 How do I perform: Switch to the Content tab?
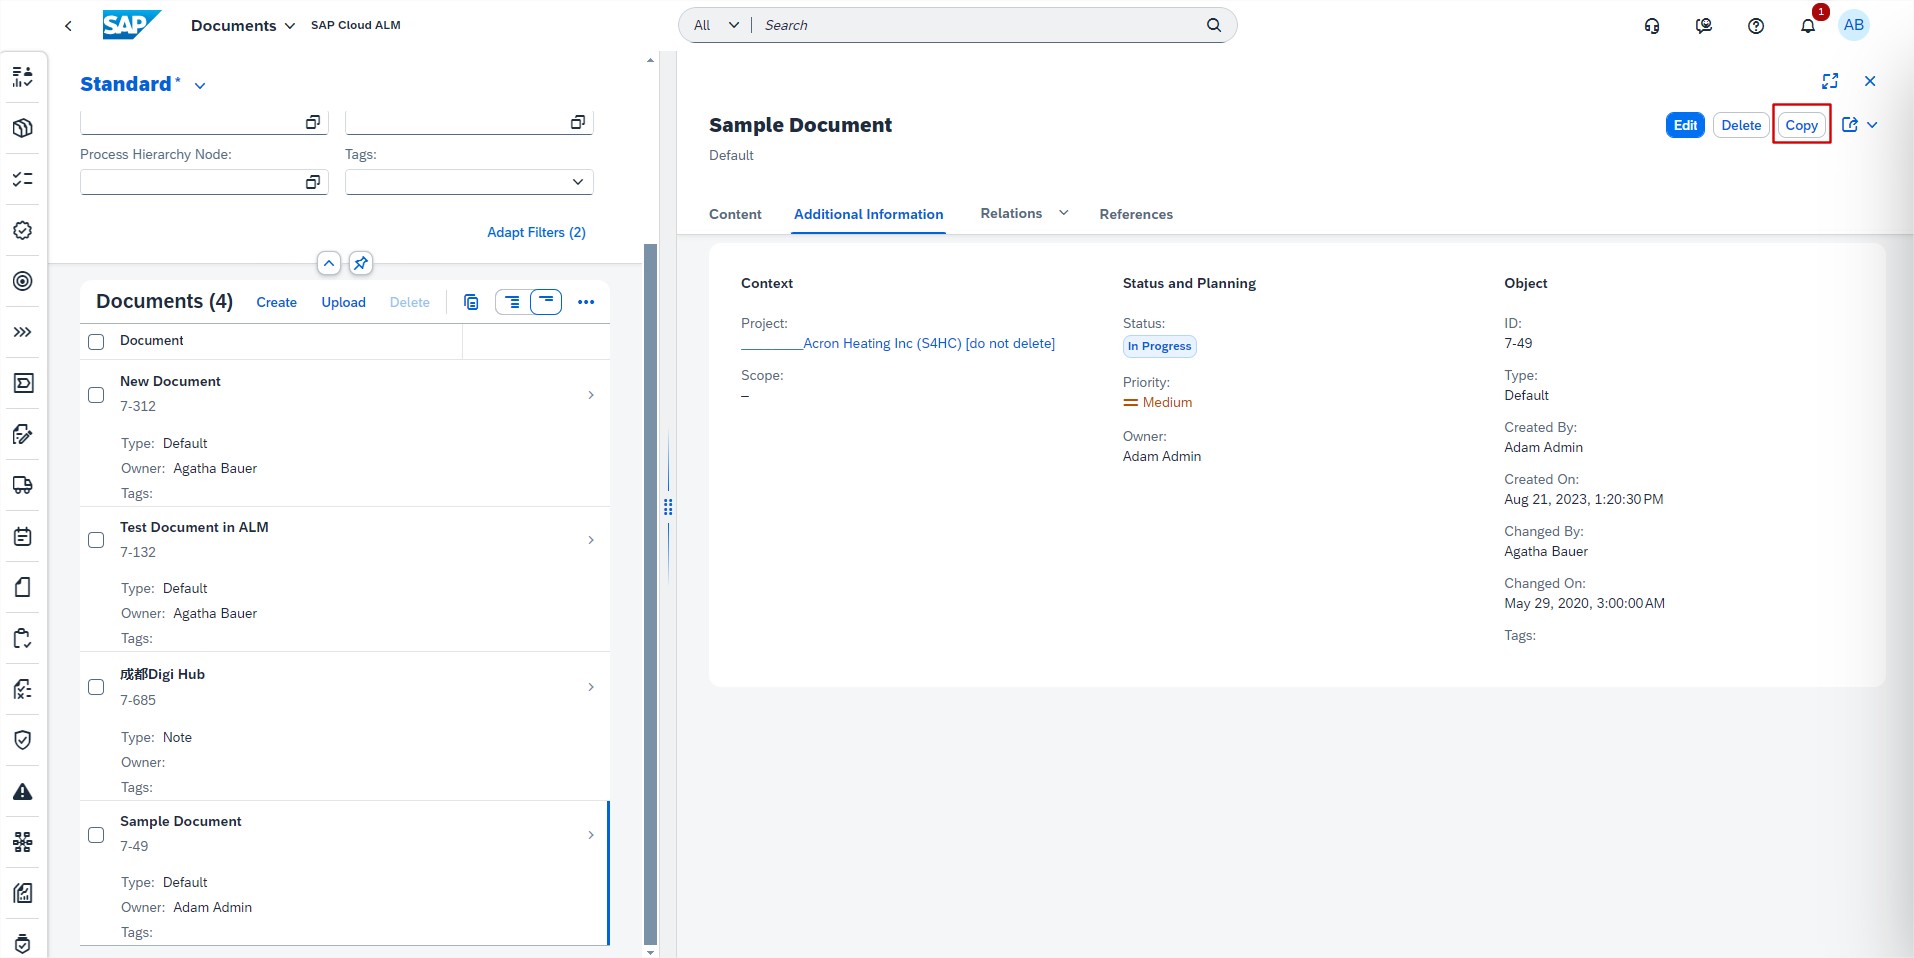(x=735, y=214)
